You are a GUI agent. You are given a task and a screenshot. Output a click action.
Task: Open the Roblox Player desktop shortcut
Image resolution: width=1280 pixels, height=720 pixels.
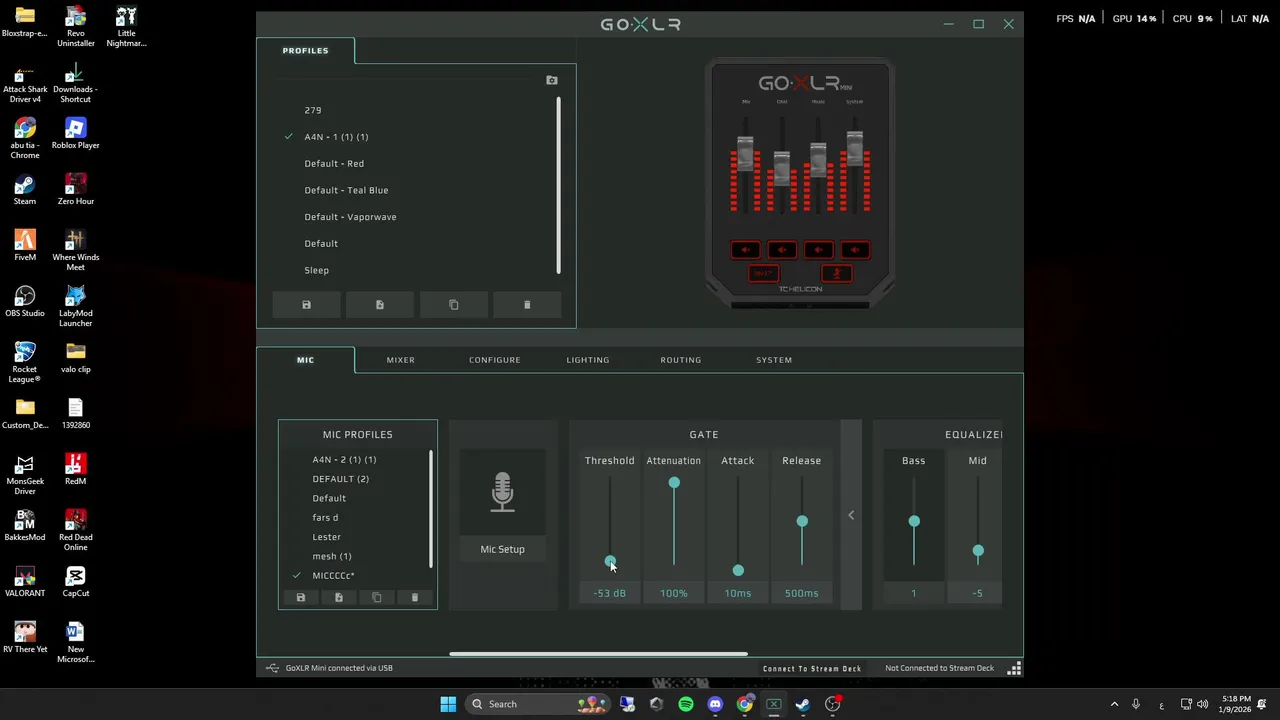coord(76,133)
